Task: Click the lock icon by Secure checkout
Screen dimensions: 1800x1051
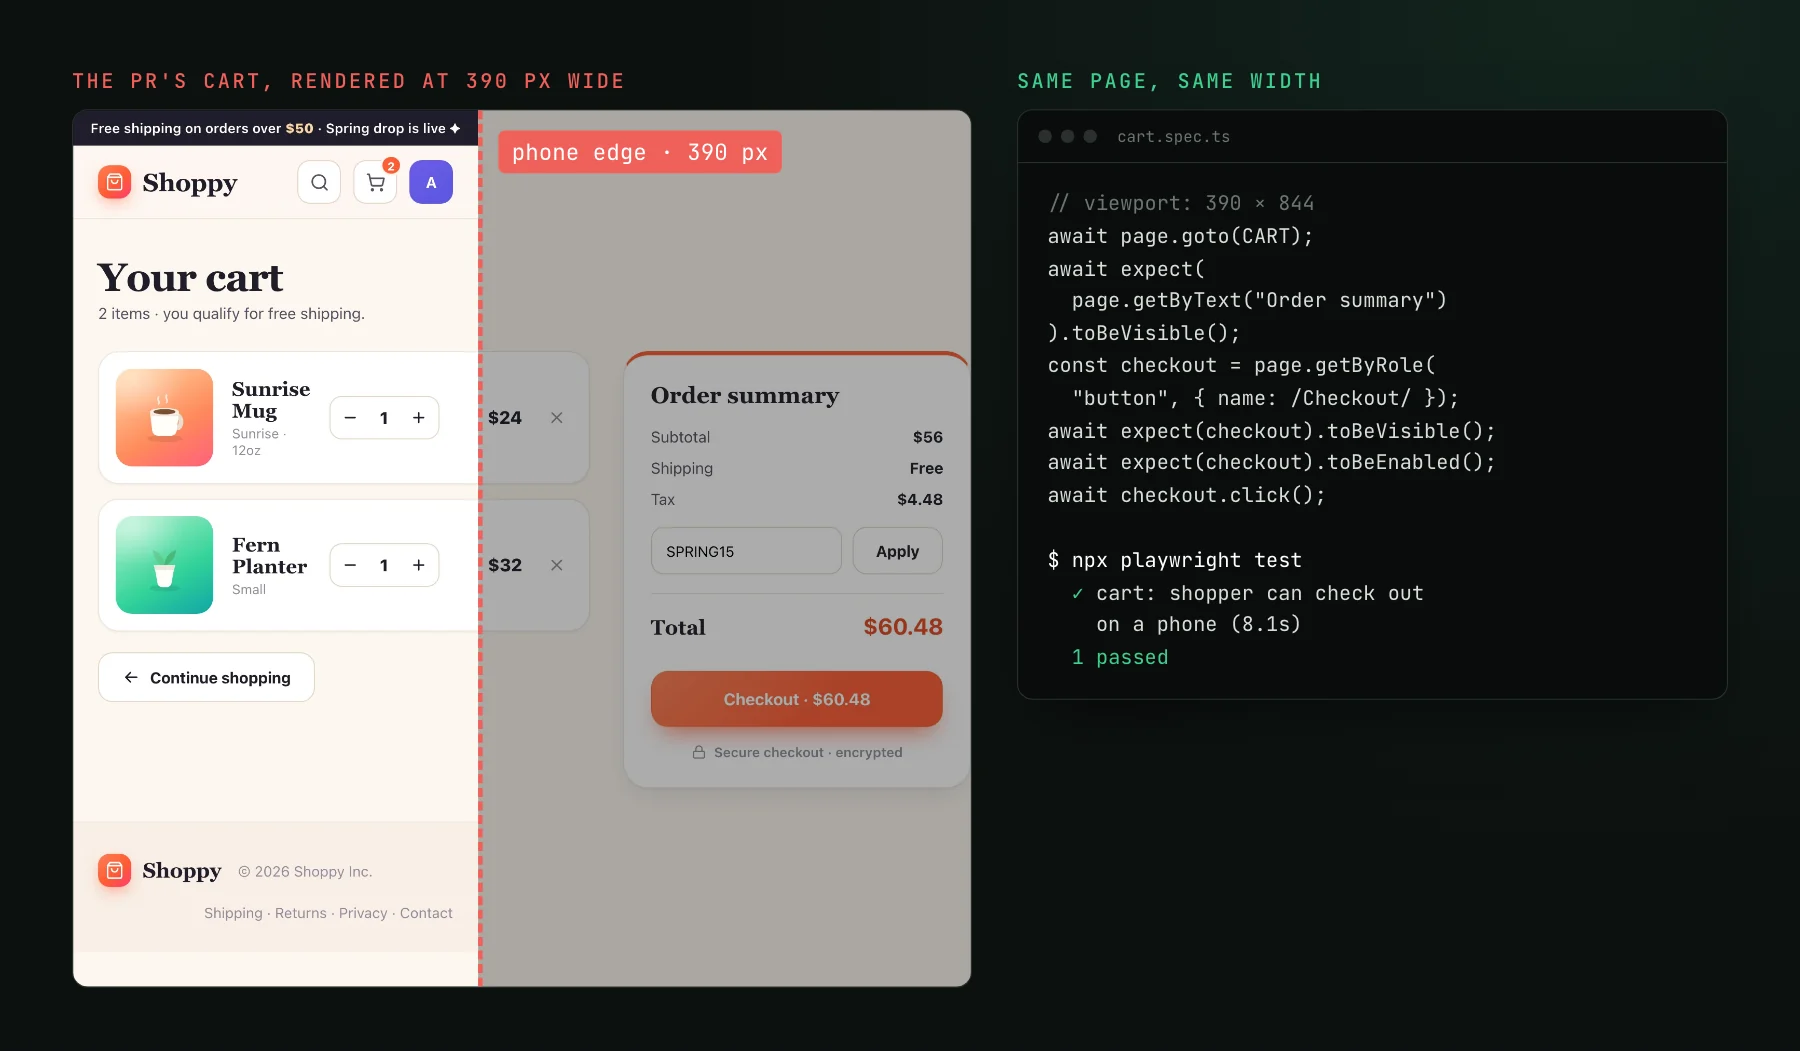Action: (699, 752)
